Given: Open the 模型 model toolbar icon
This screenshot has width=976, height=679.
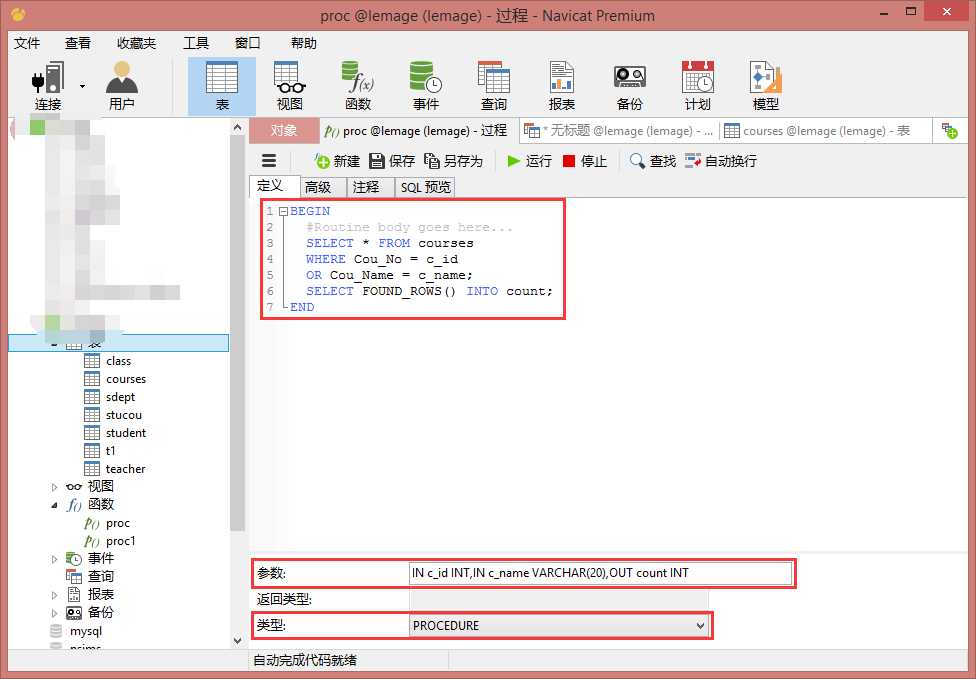Looking at the screenshot, I should tap(766, 86).
